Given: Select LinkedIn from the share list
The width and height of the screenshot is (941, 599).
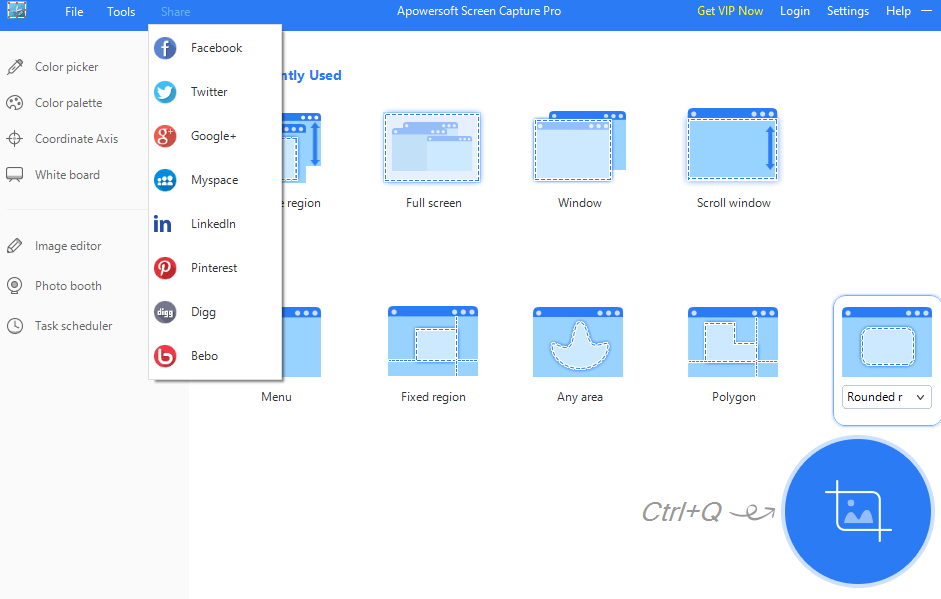Looking at the screenshot, I should pyautogui.click(x=213, y=224).
